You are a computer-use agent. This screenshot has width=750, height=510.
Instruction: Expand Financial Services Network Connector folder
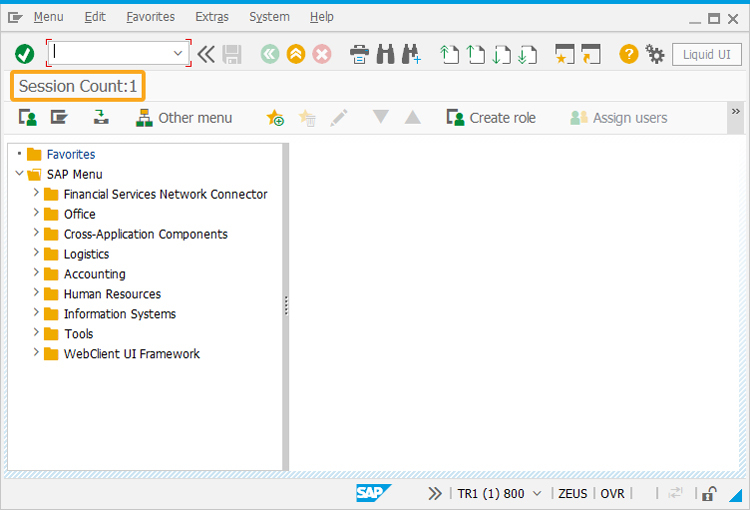[x=36, y=193]
